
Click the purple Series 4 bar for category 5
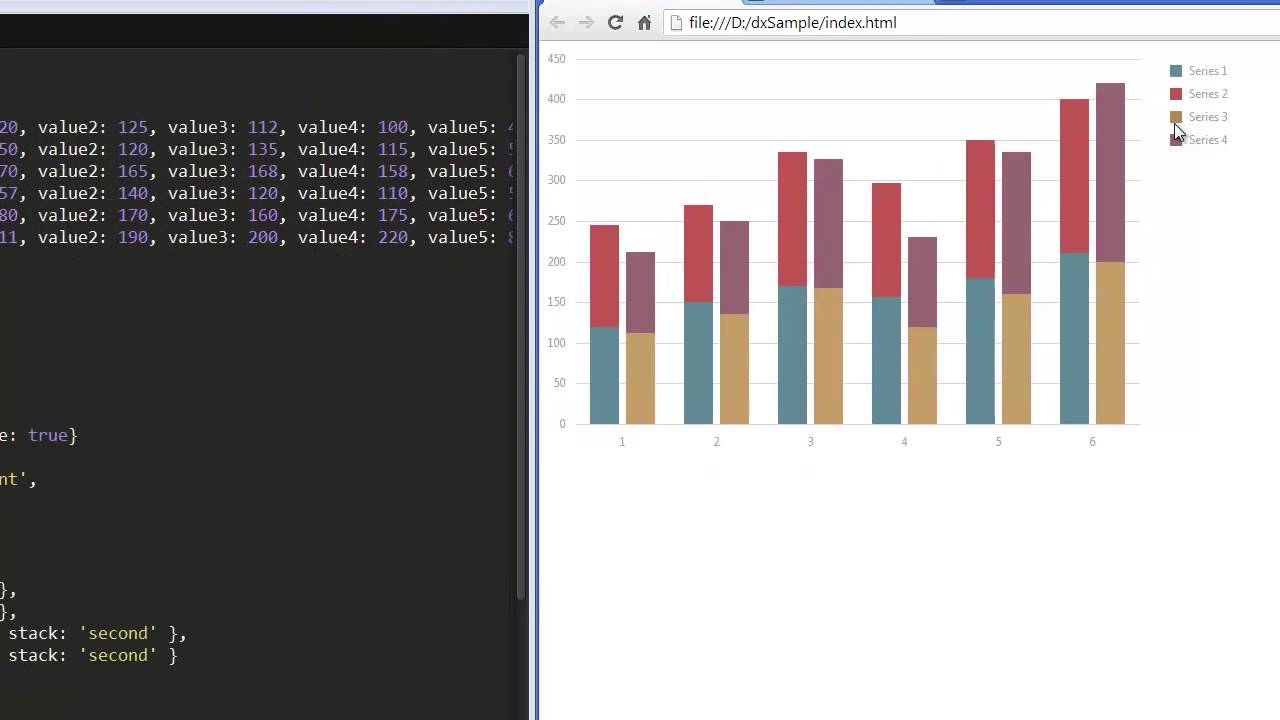tap(1016, 223)
